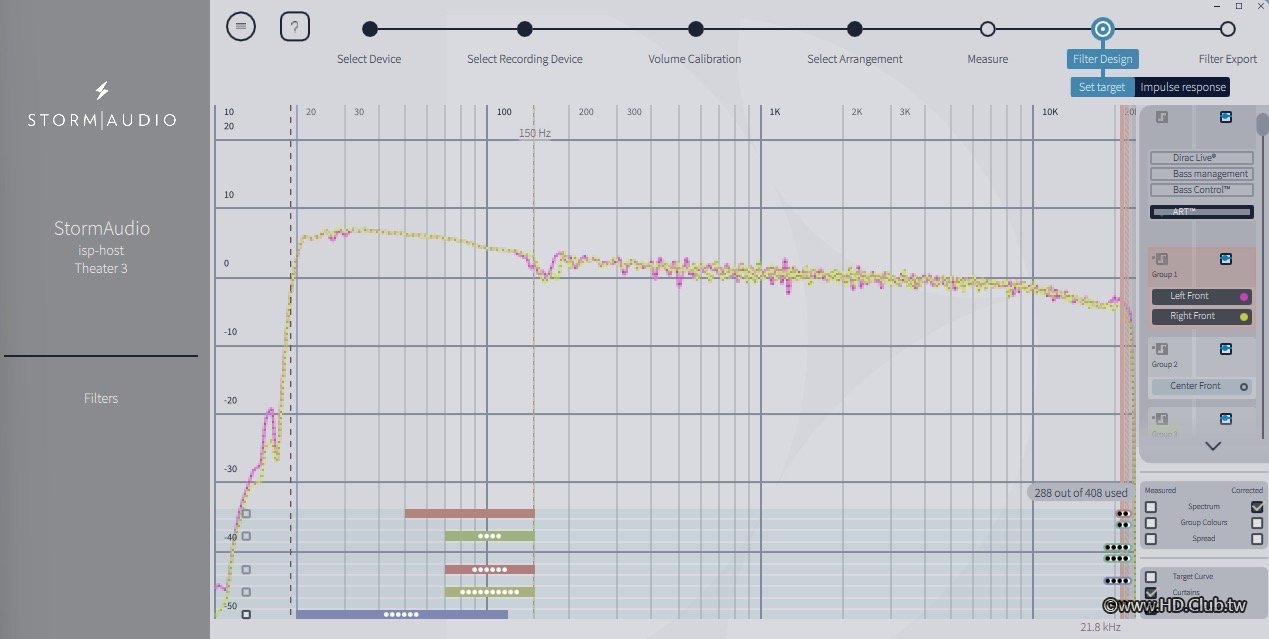Click the Group 3 blue link icon
This screenshot has width=1269, height=639.
pos(1226,418)
